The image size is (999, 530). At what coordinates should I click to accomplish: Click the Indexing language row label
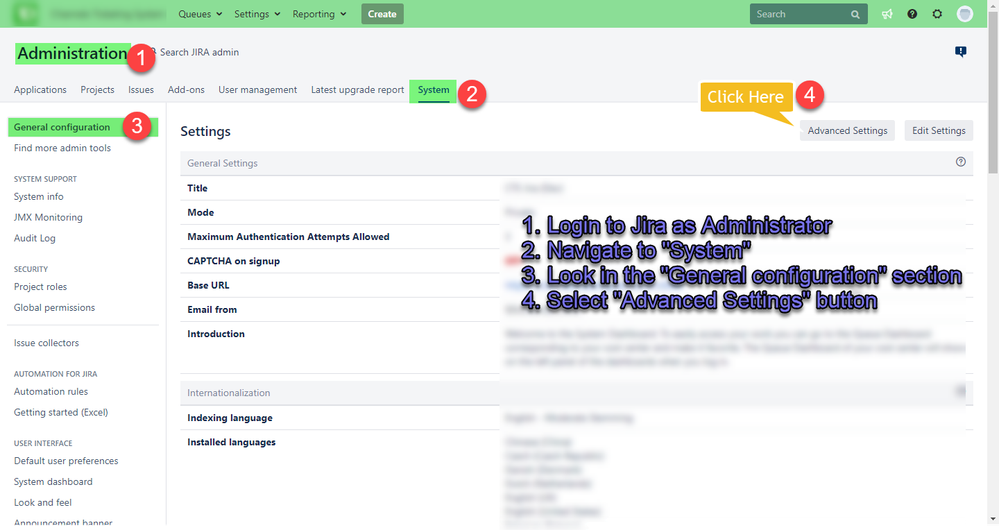pyautogui.click(x=230, y=418)
